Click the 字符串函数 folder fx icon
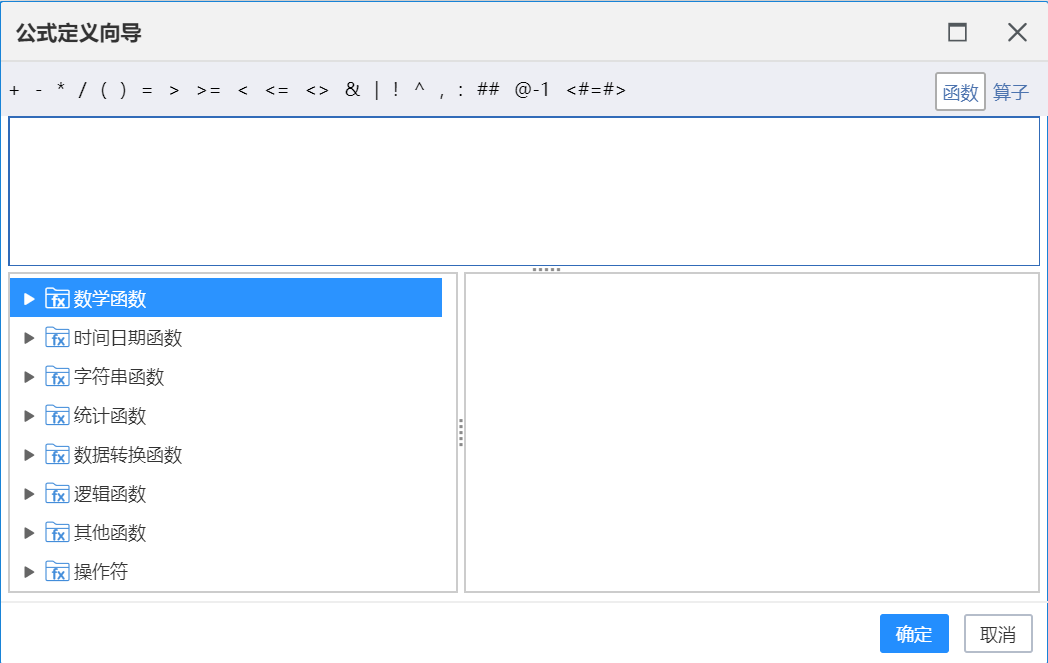Viewport: 1048px width, 663px height. [57, 376]
